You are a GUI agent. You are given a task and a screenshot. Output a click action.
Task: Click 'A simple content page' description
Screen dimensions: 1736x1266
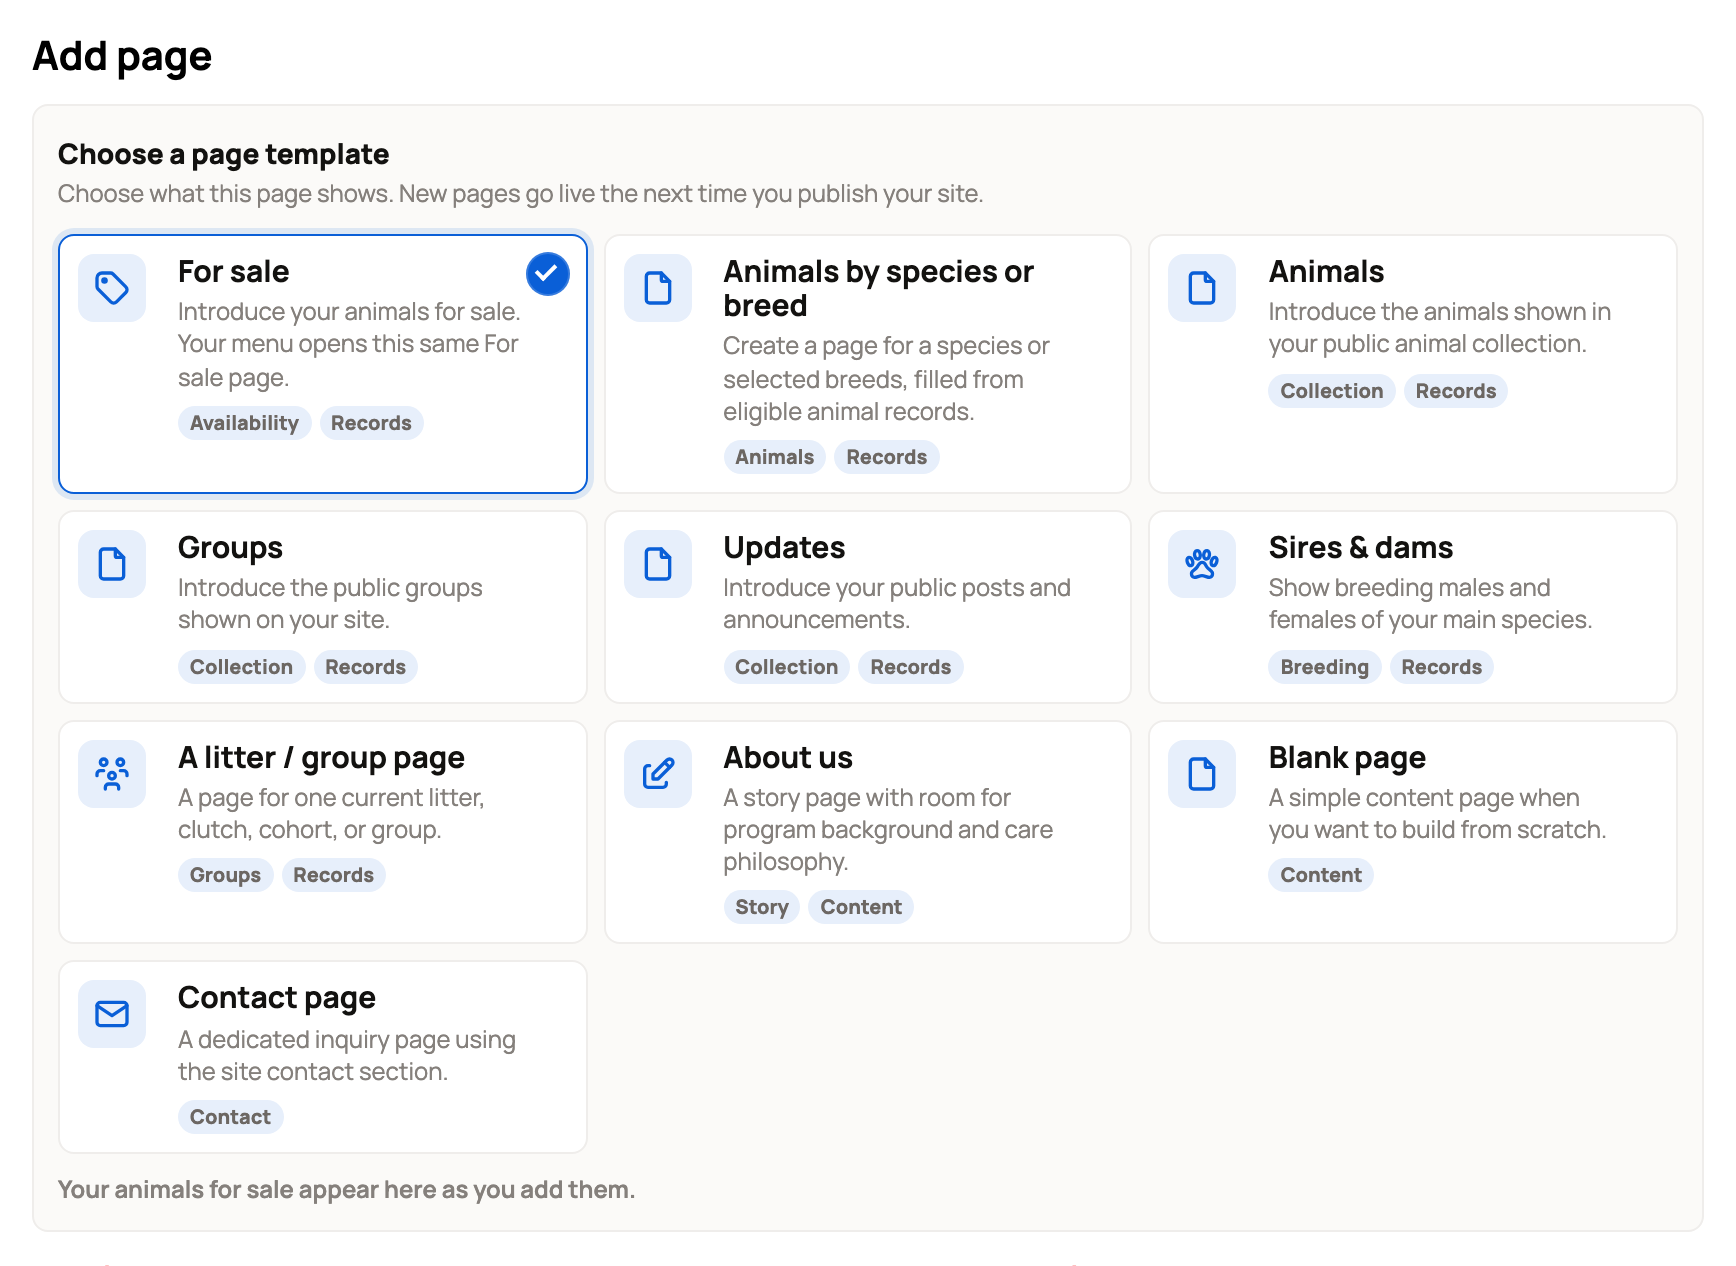tap(1438, 814)
